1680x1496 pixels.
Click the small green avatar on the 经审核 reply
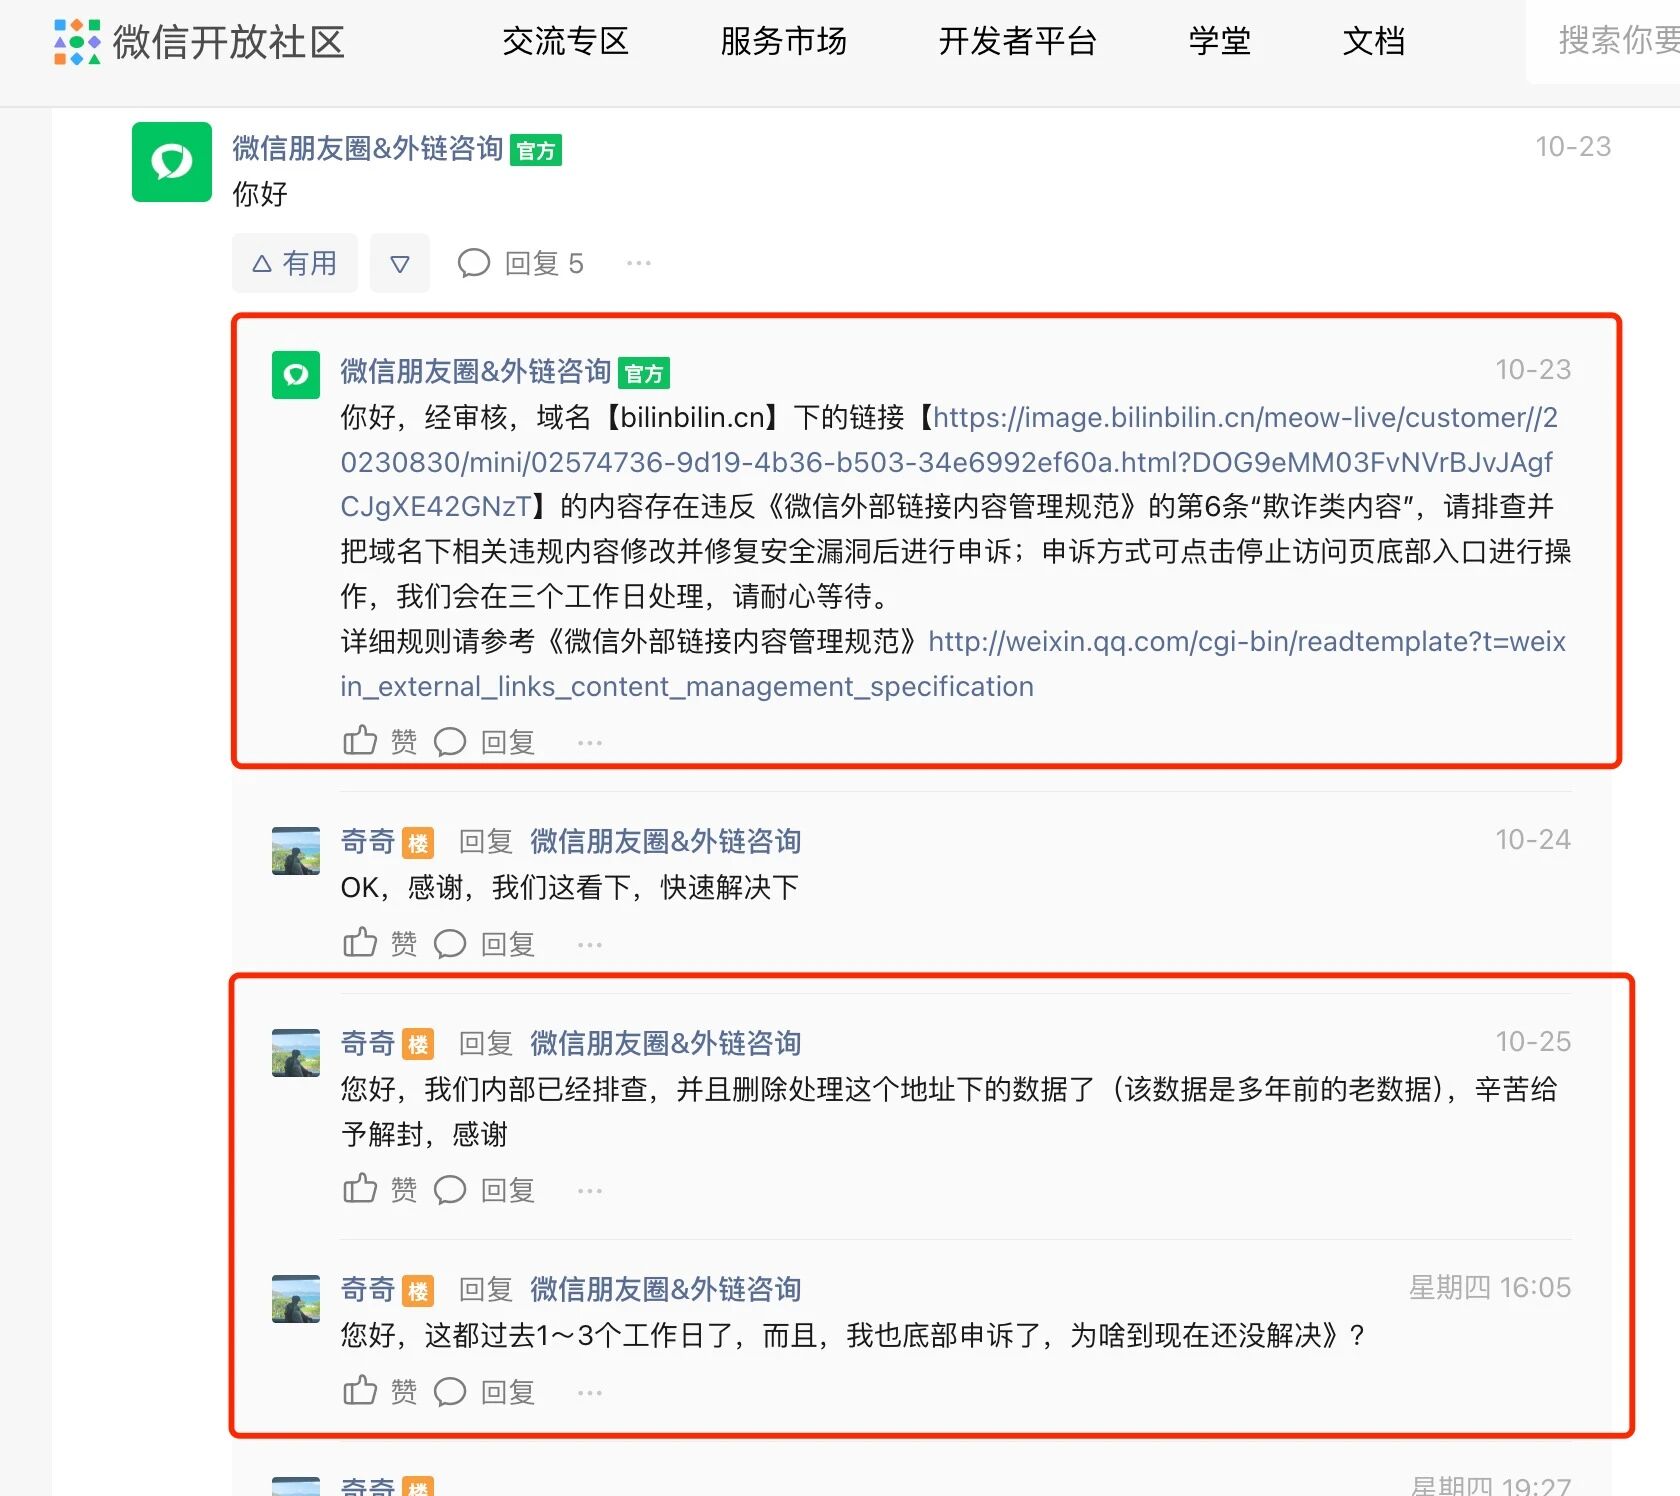point(296,375)
